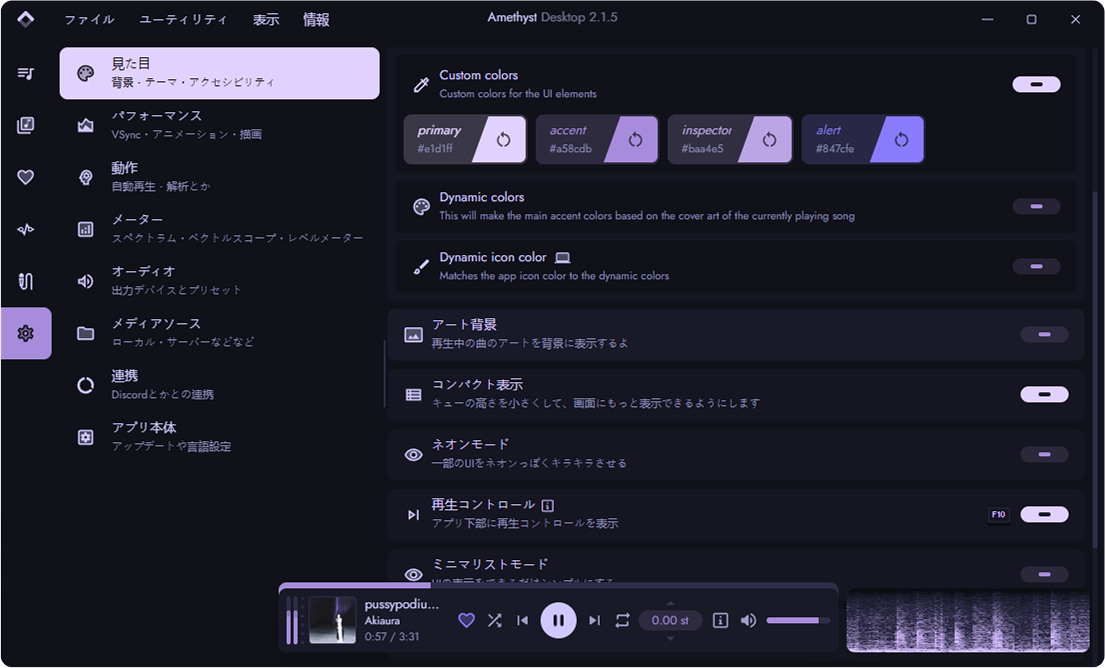Screen dimensions: 1105x668
Task: Click the Akiaura album art thumbnail
Action: pyautogui.click(x=335, y=620)
